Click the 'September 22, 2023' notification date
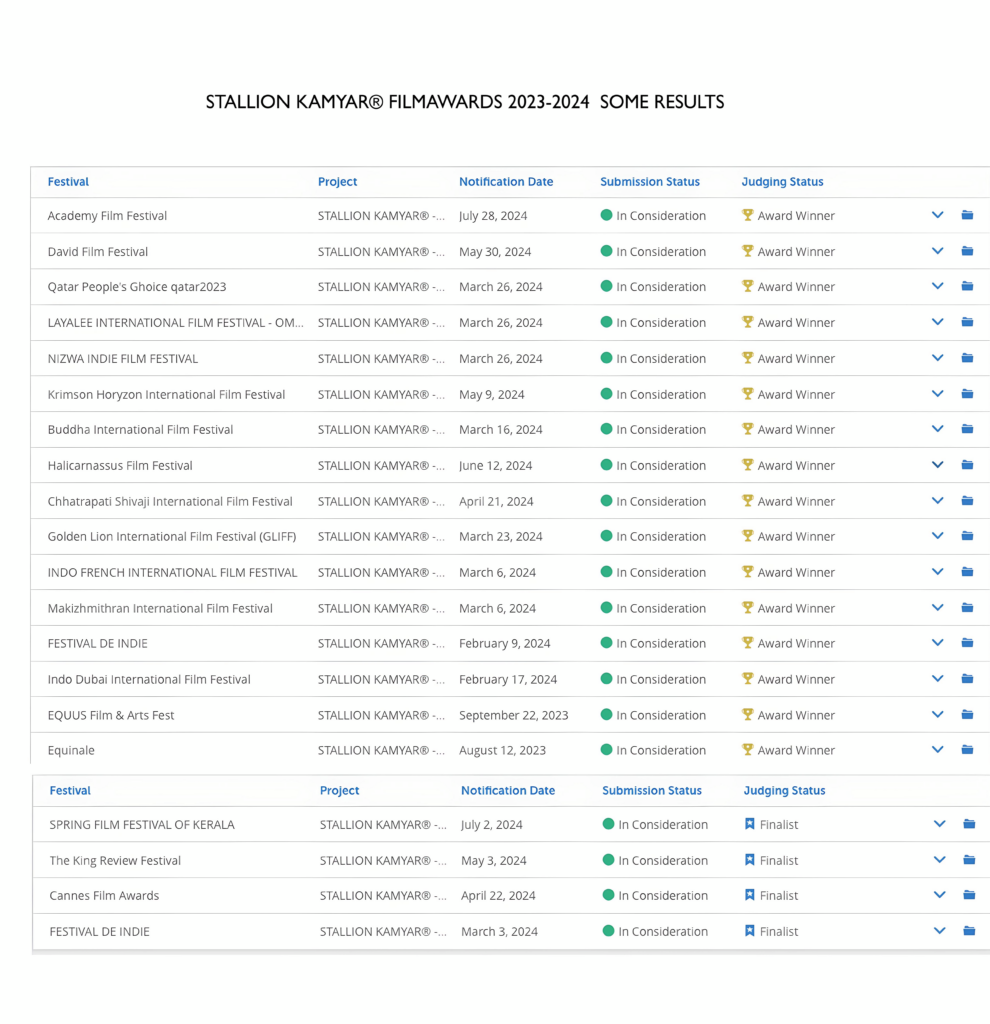The width and height of the screenshot is (990, 1024). 513,715
